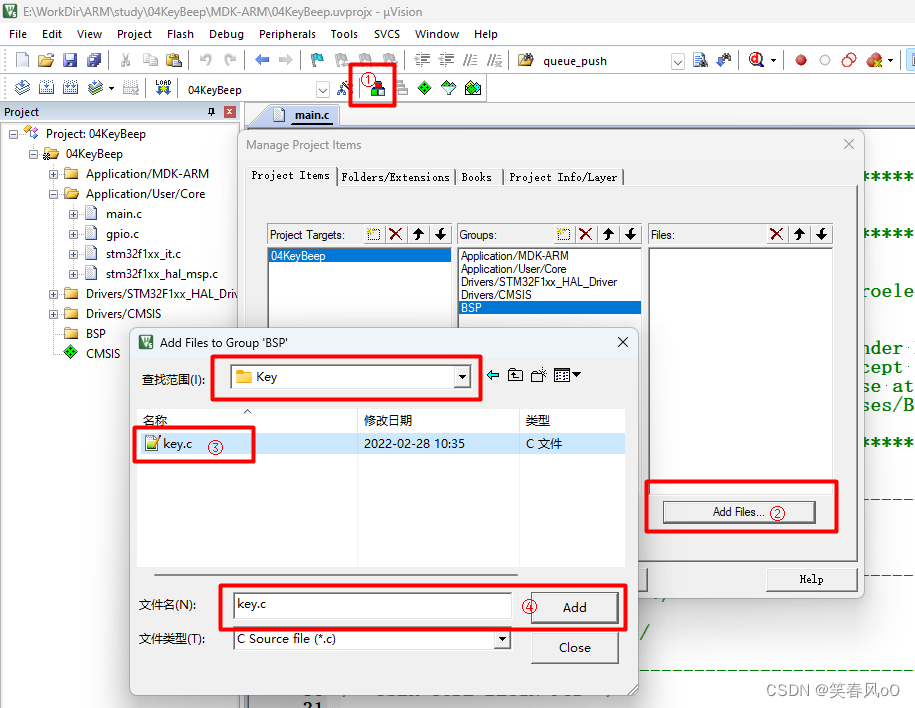The image size is (915, 708).
Task: Expand the Drivers/CMSIS group
Action: (x=53, y=314)
